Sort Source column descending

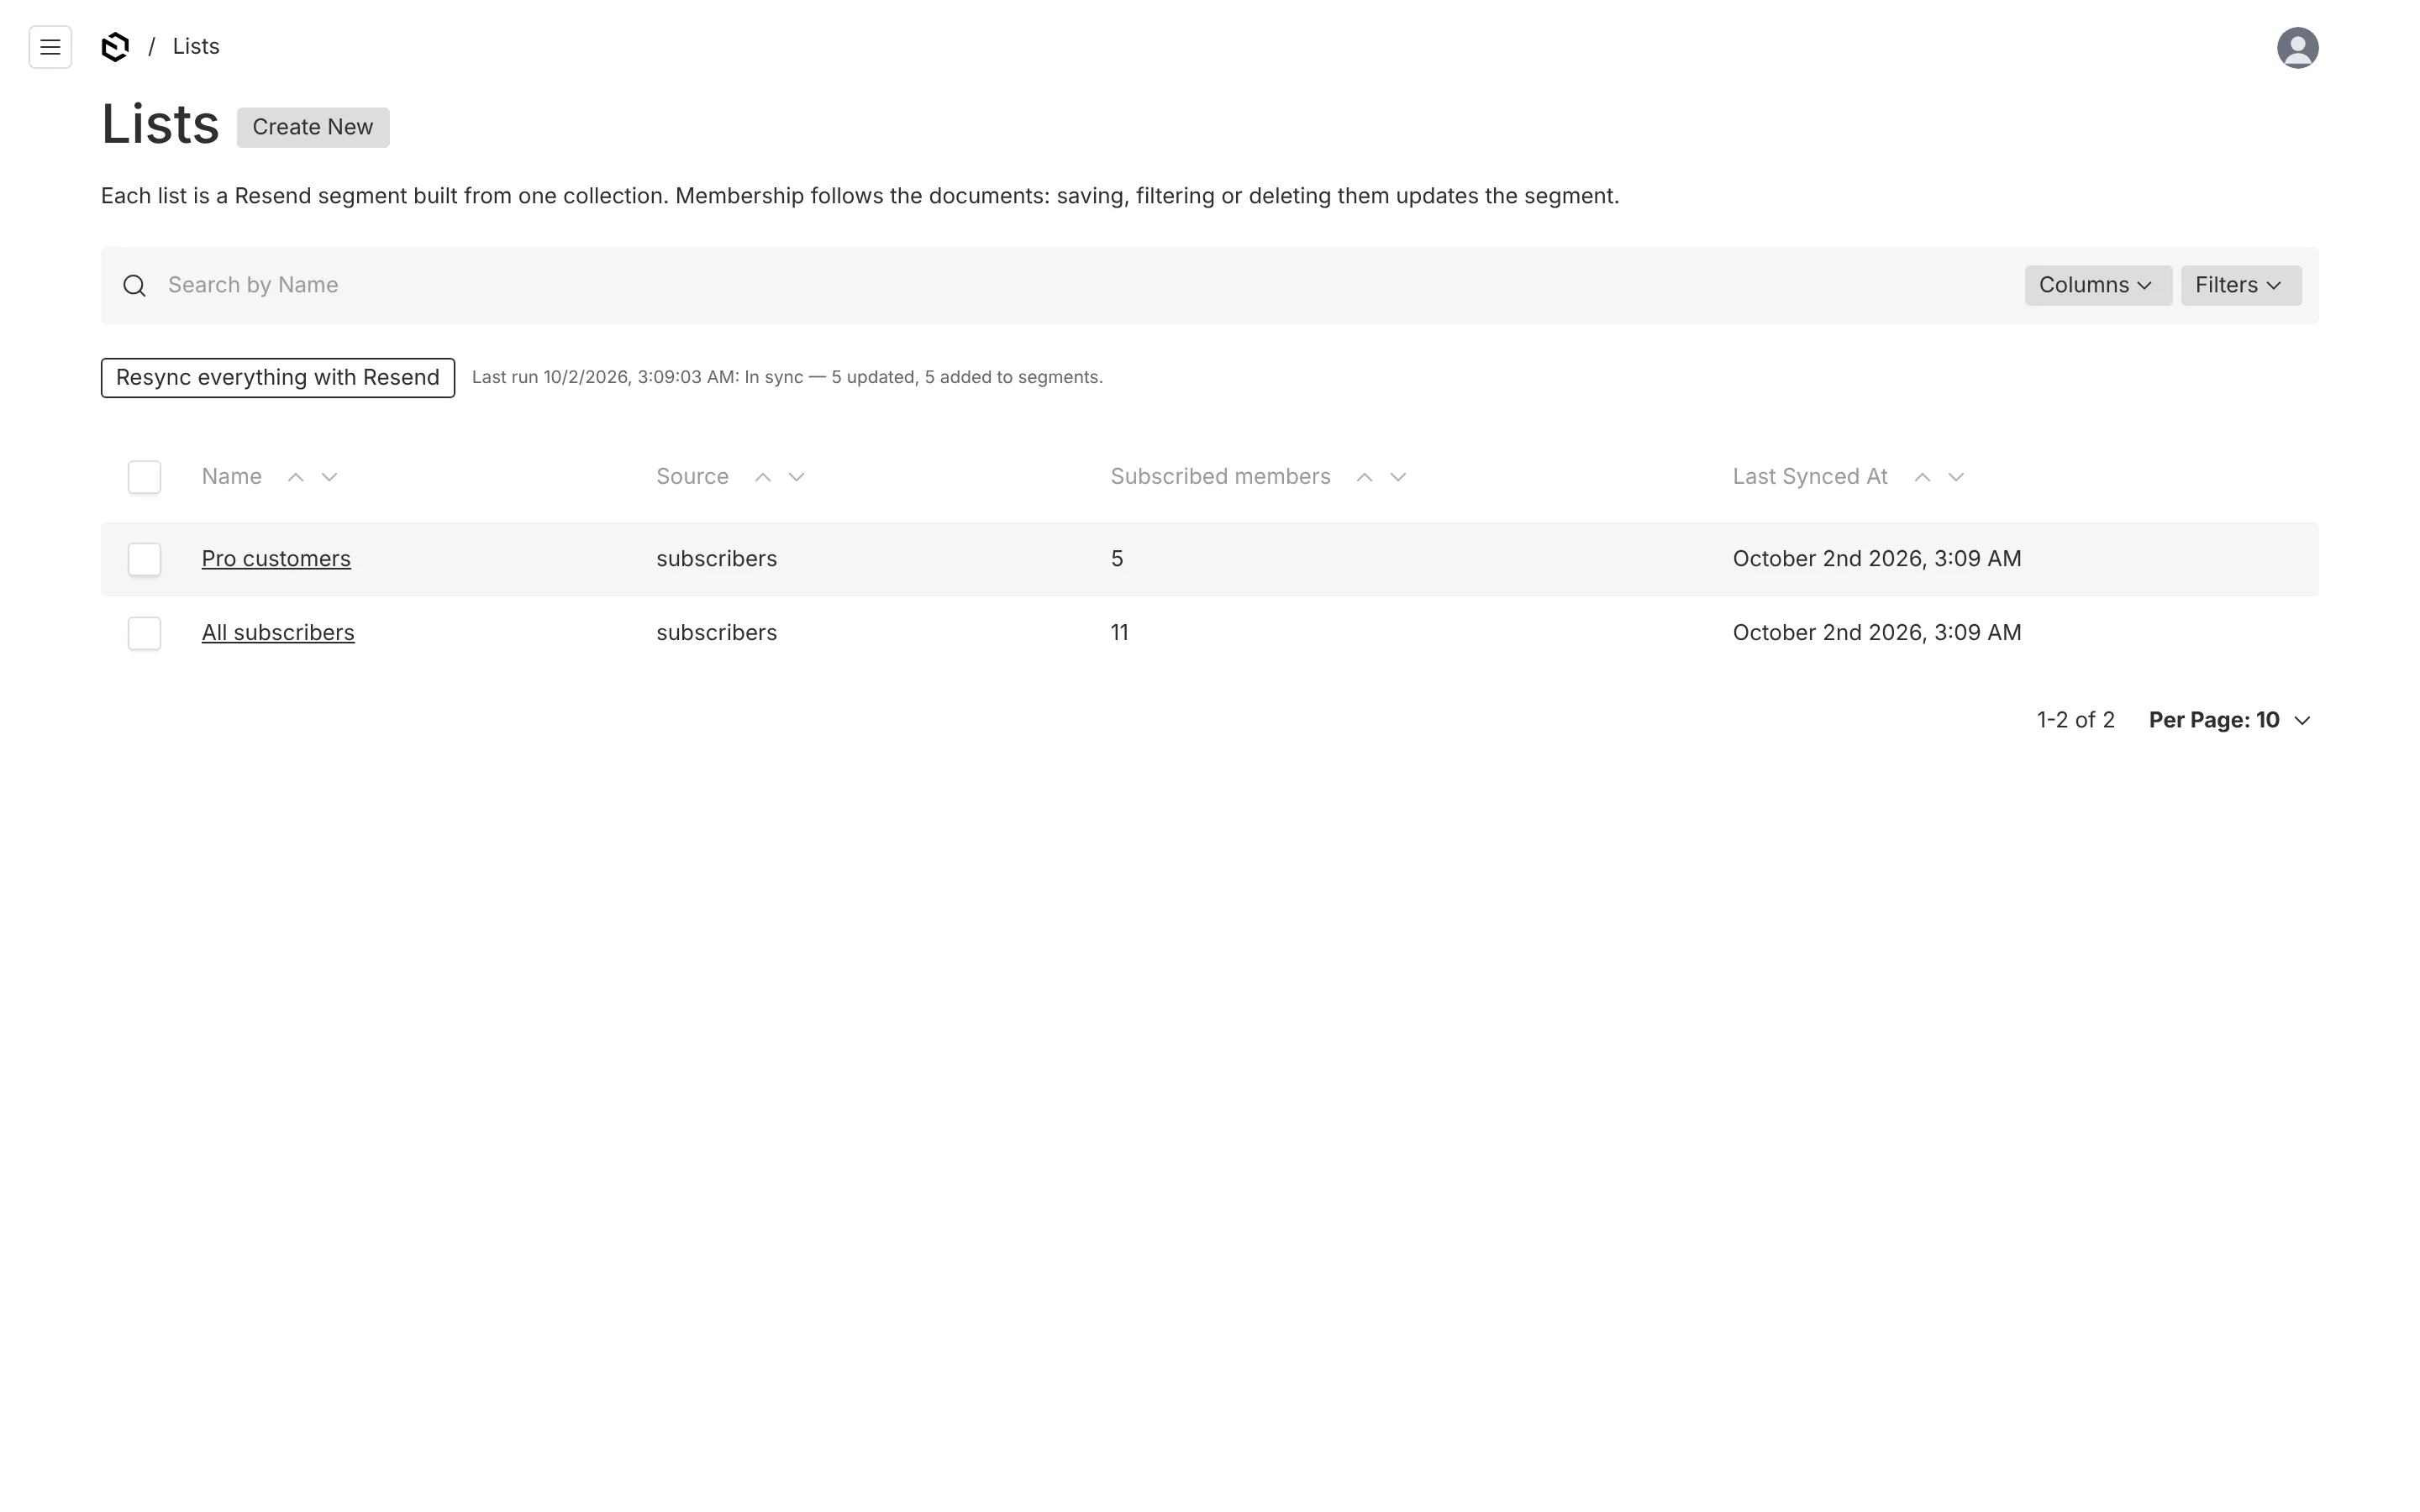(x=796, y=477)
